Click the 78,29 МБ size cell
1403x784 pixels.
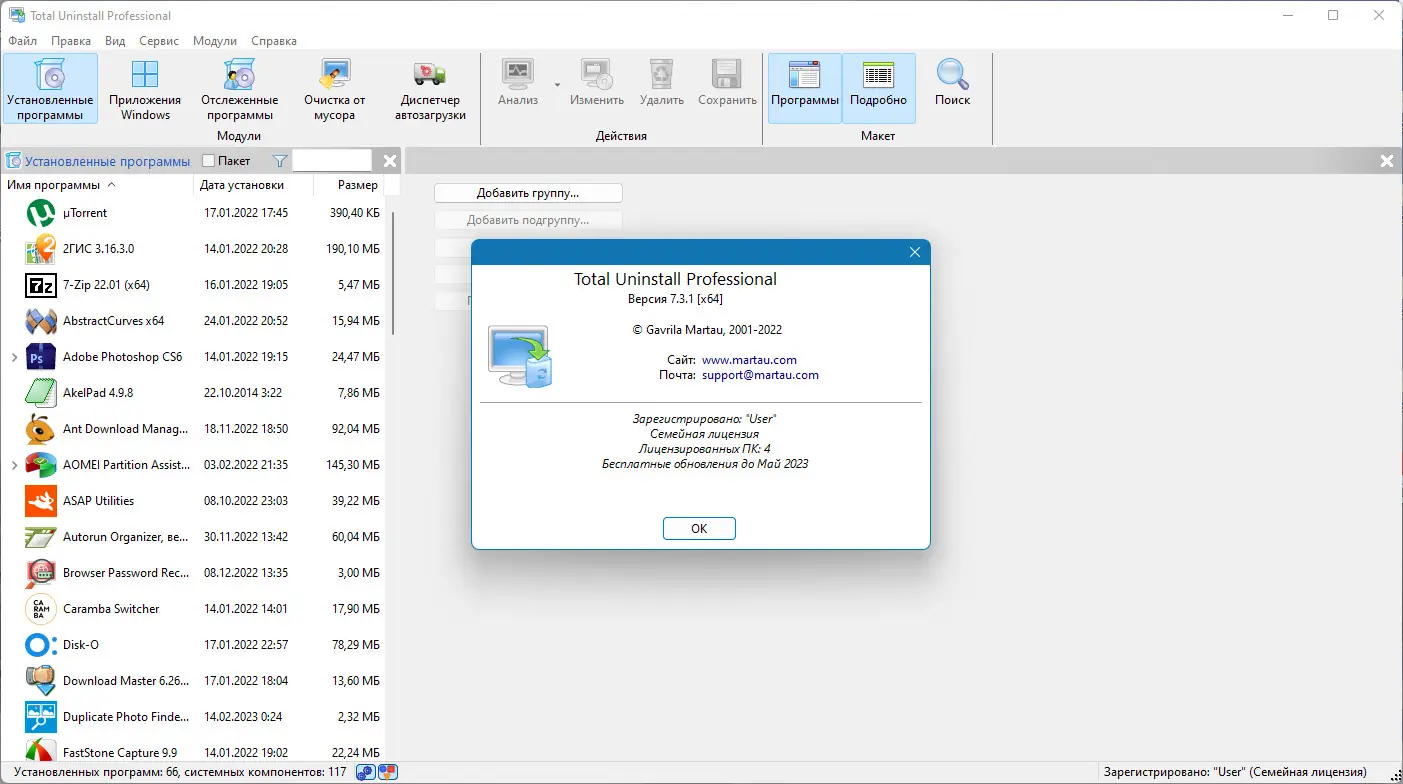(357, 645)
